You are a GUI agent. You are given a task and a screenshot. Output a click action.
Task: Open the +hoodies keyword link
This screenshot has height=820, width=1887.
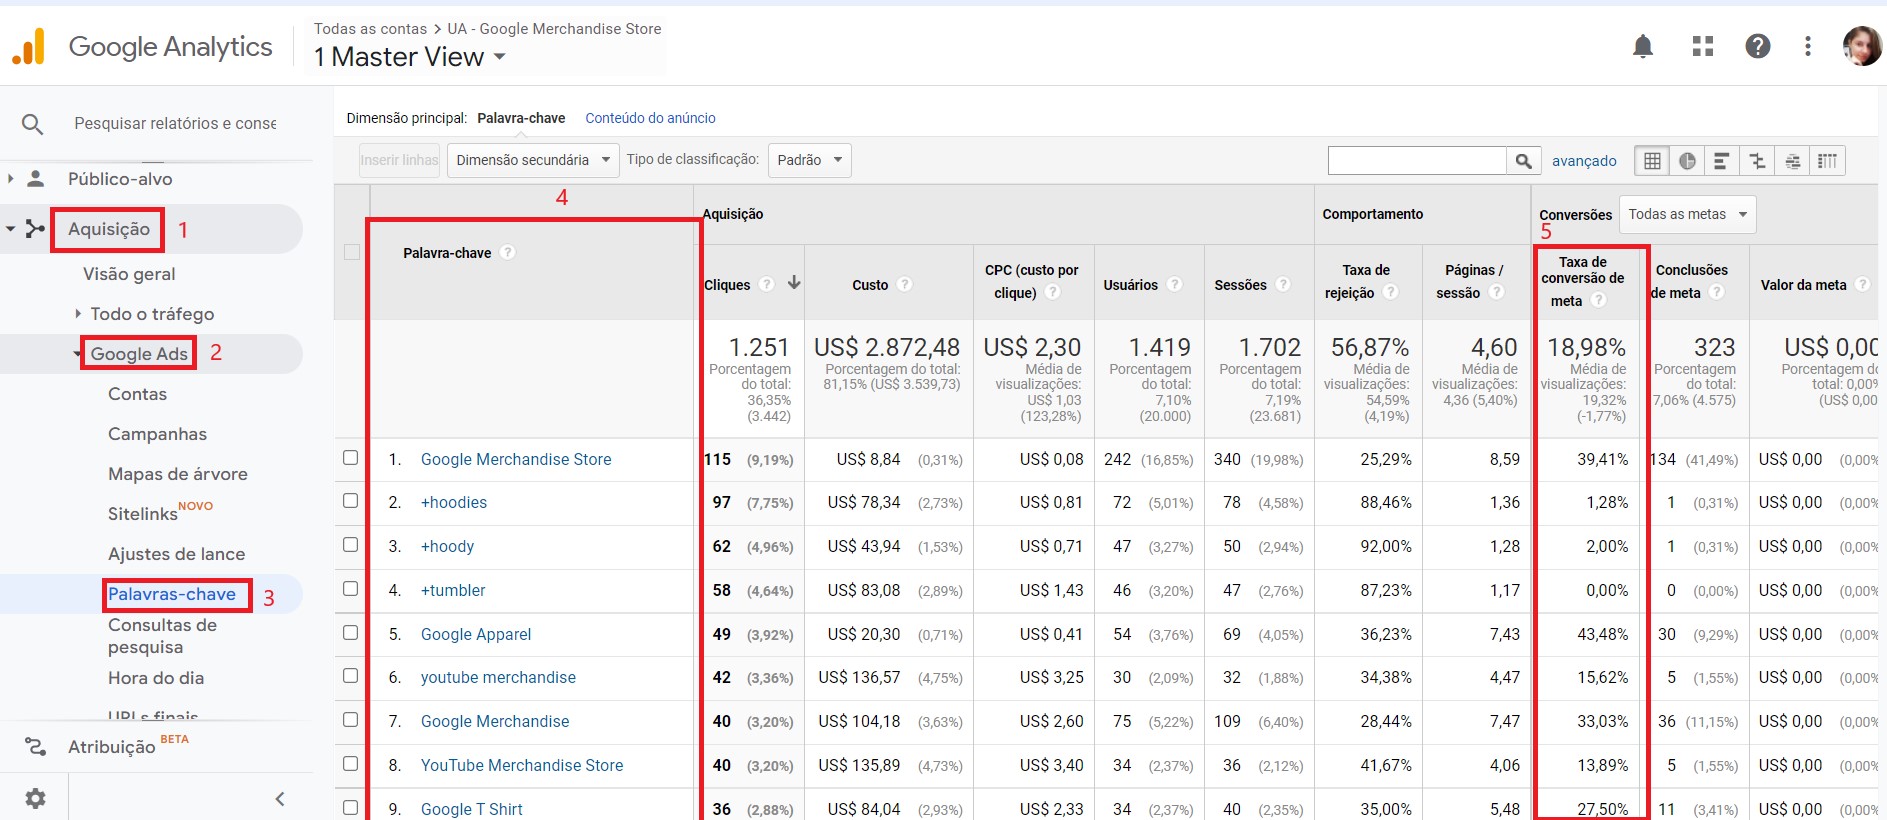coord(454,502)
